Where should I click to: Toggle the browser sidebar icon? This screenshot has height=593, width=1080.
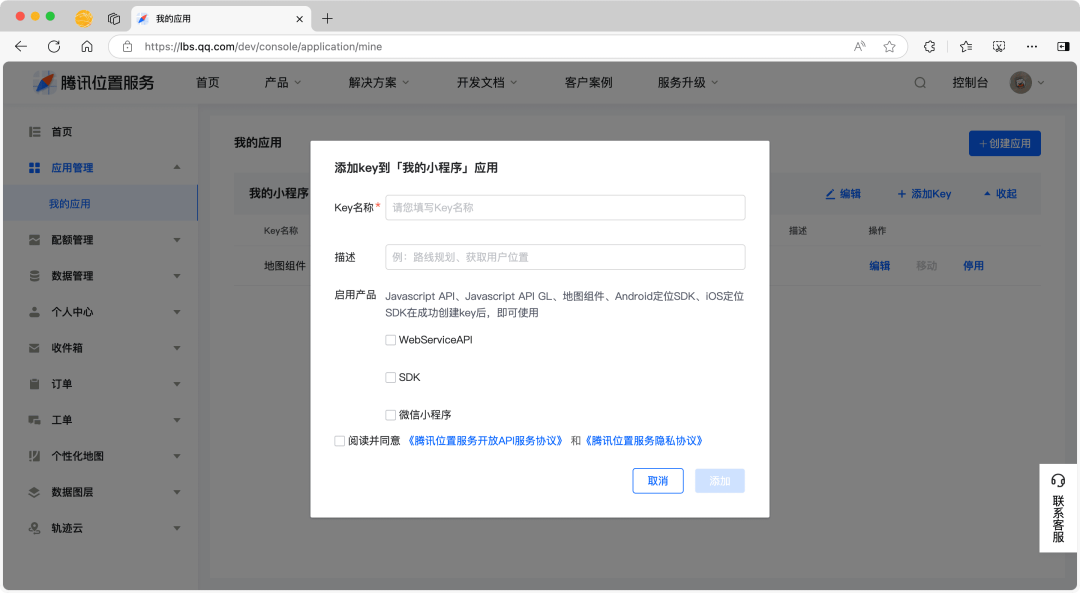point(1063,46)
